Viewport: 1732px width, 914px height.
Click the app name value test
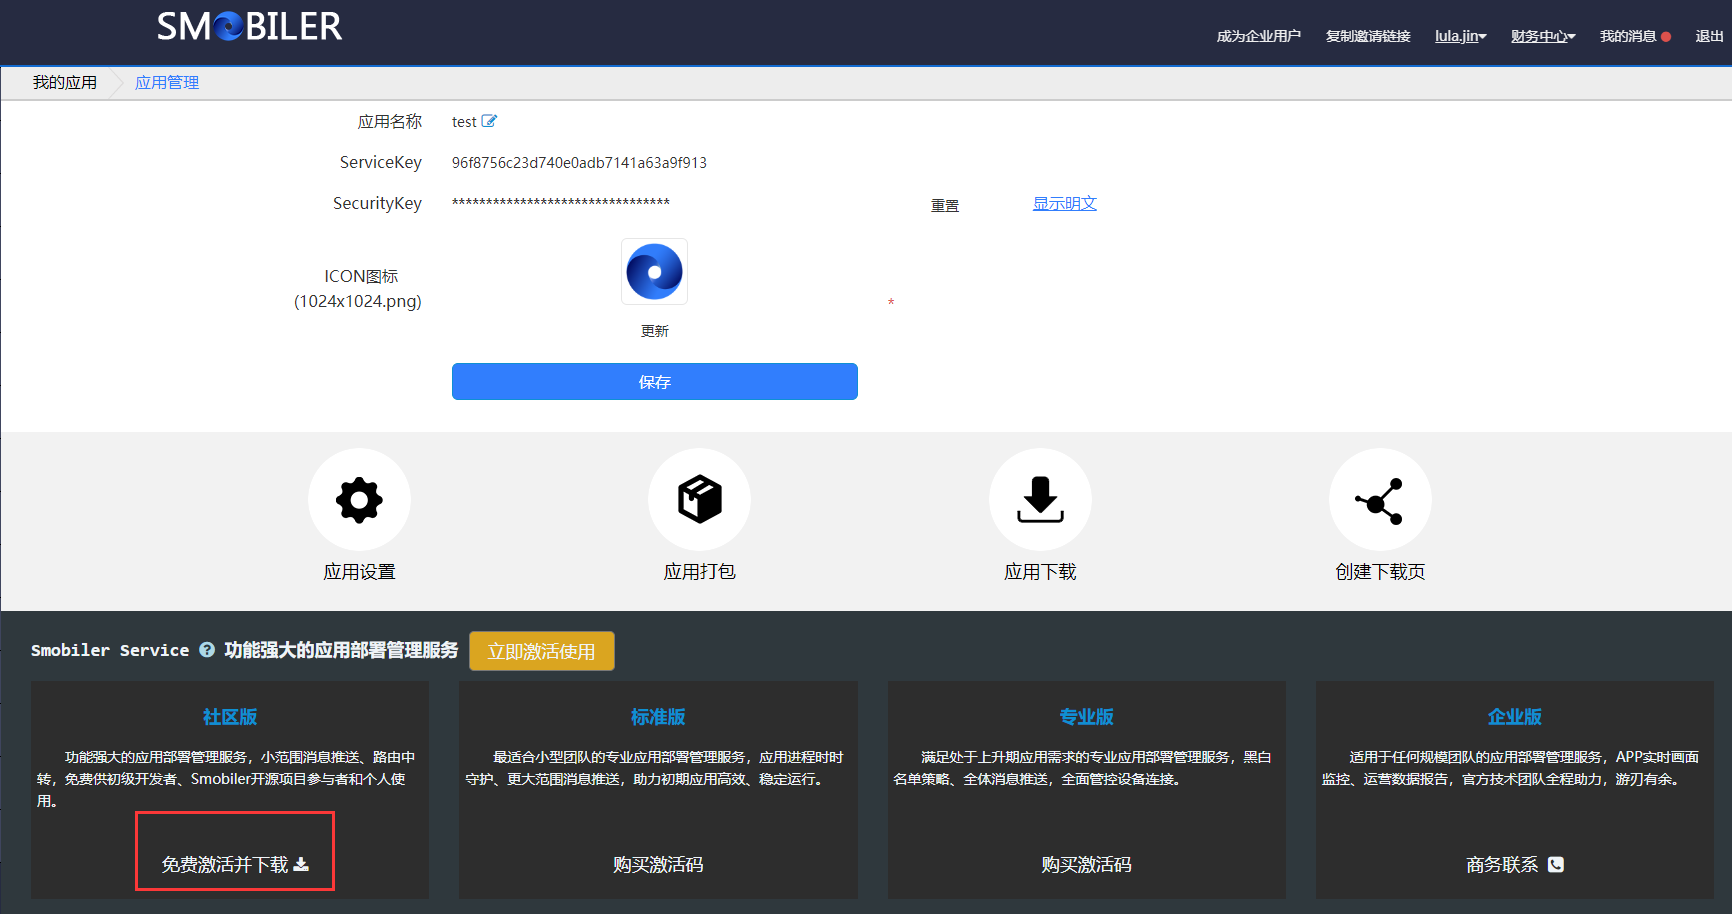tap(464, 122)
